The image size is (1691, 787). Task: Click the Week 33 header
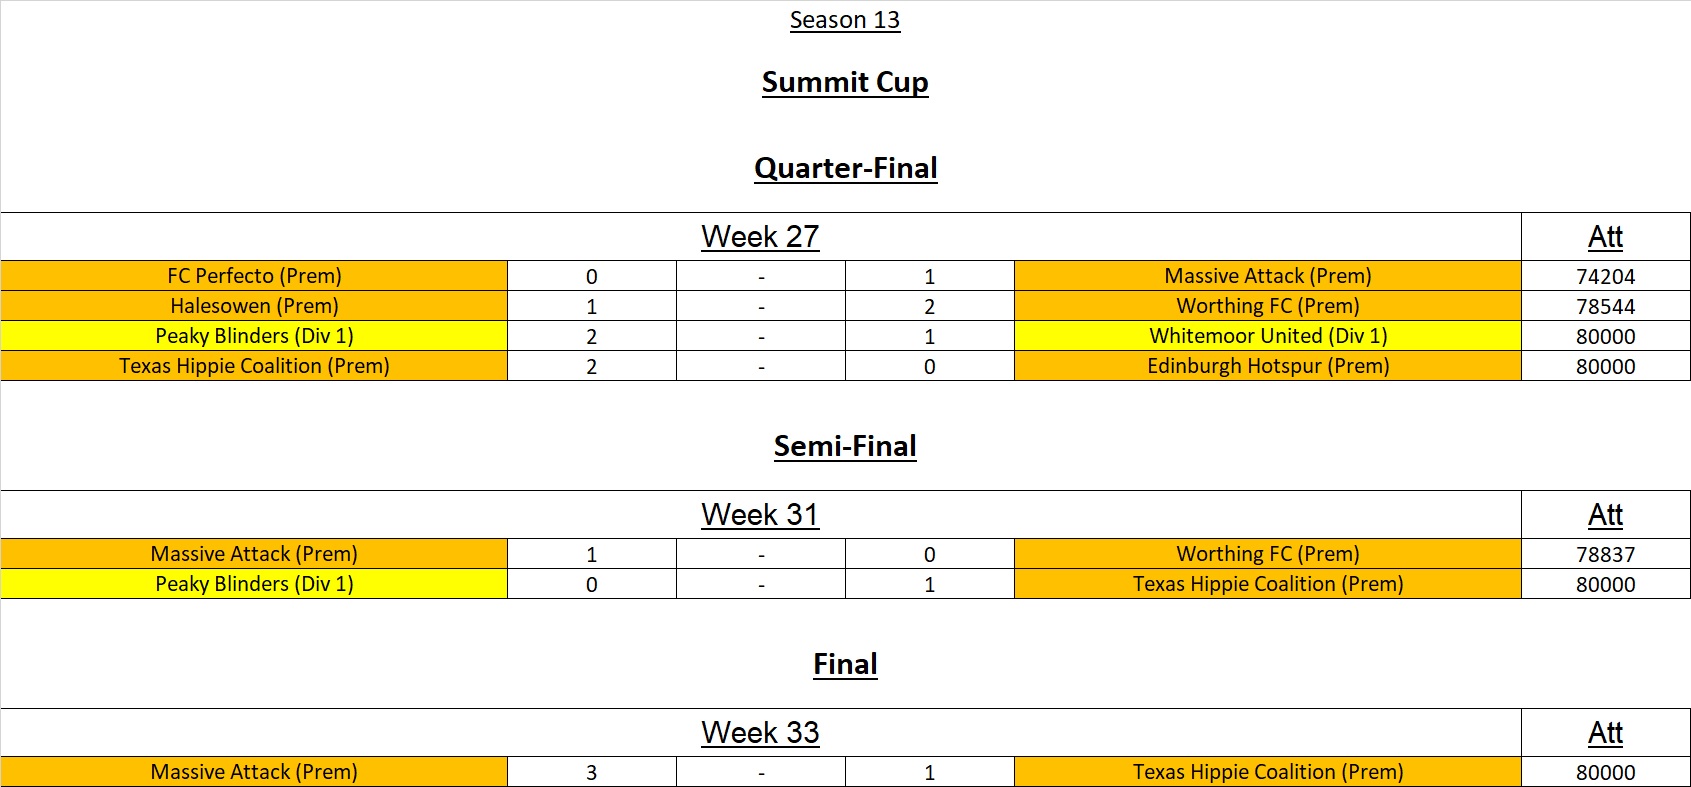(x=760, y=733)
